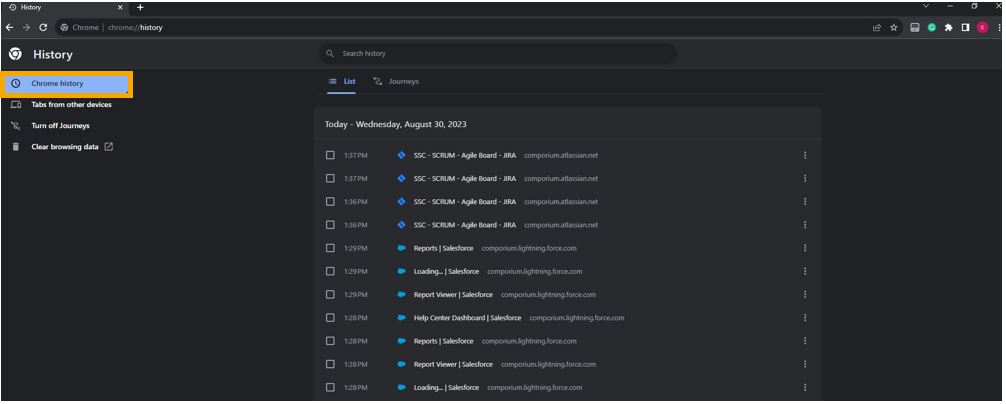Switch to the List tab
This screenshot has width=1006, height=404.
click(x=341, y=81)
